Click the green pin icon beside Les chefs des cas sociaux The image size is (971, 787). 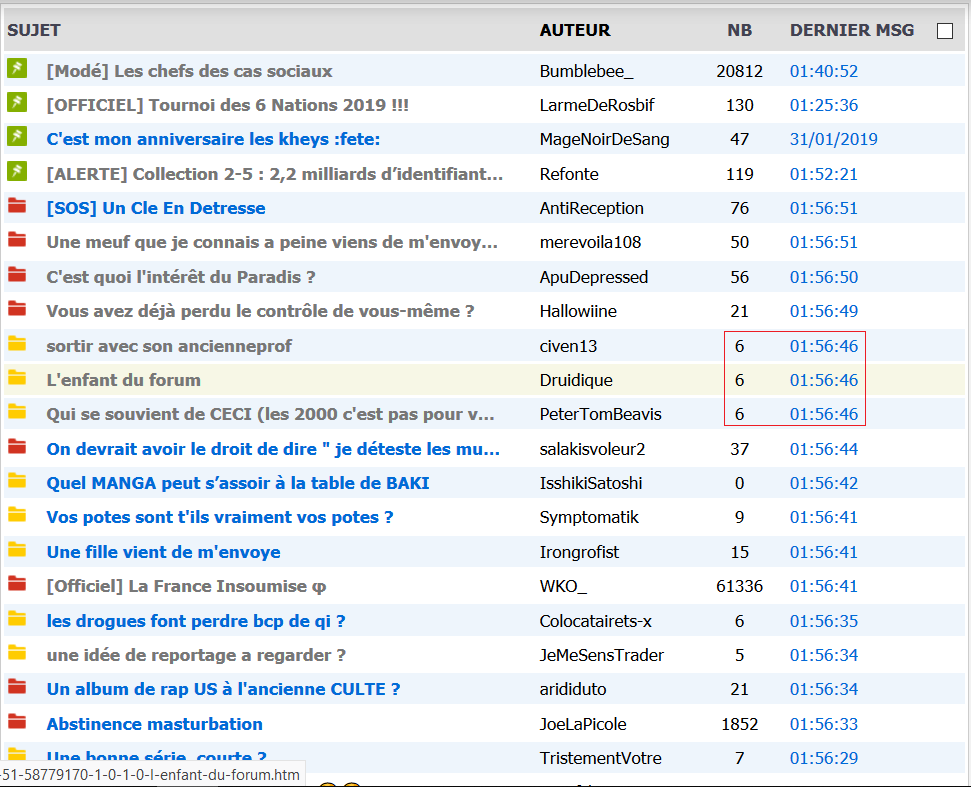(17, 69)
